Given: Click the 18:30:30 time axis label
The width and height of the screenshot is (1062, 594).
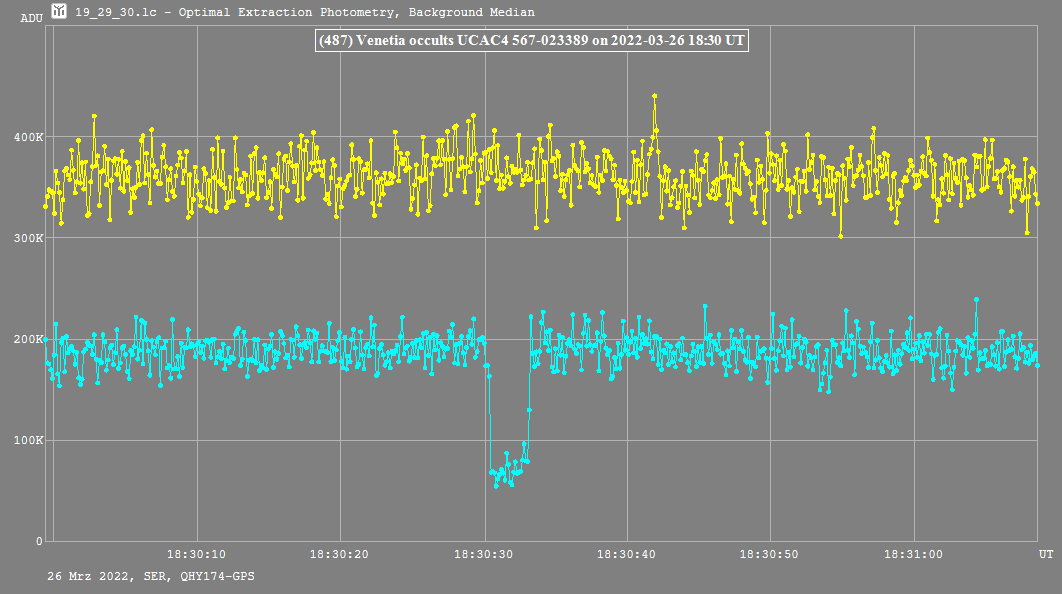Looking at the screenshot, I should coord(485,554).
